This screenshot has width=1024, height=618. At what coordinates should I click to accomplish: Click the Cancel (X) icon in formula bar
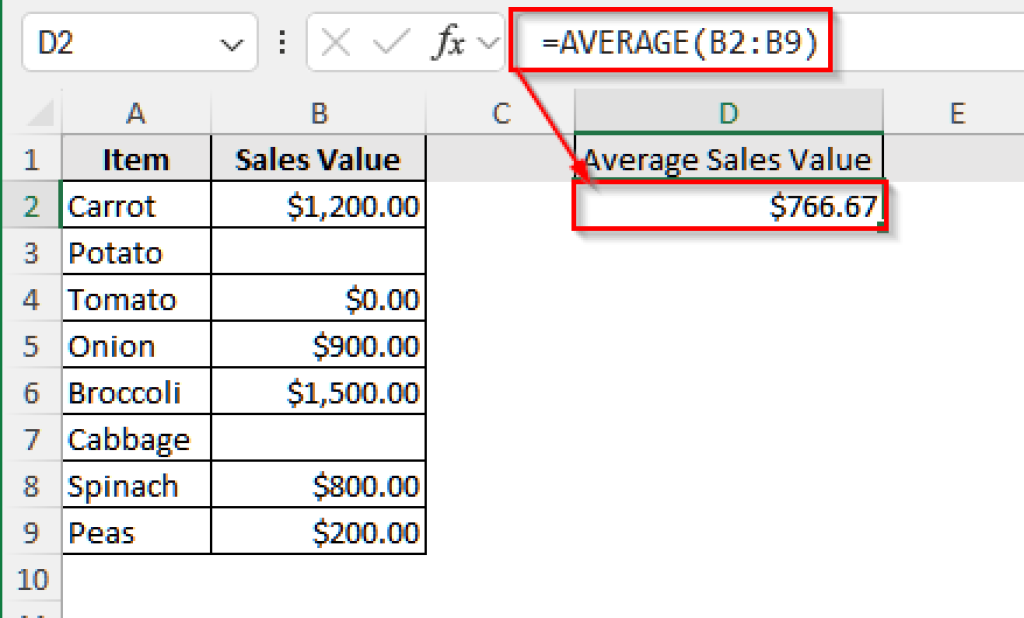(336, 41)
